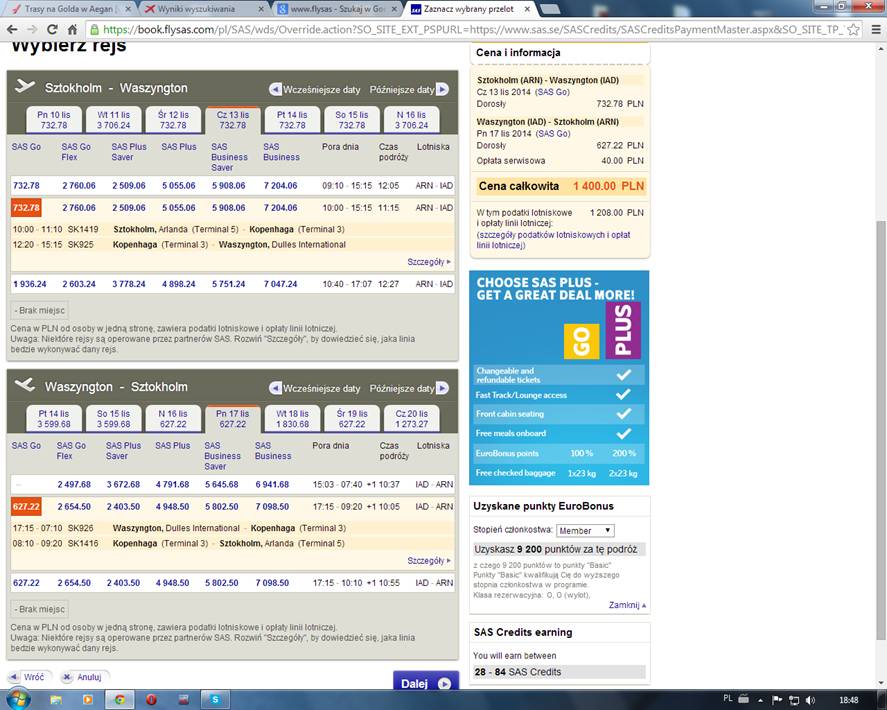Close the 'Wyniki wyszukiwania' tab
The image size is (887, 710).
pos(261,9)
